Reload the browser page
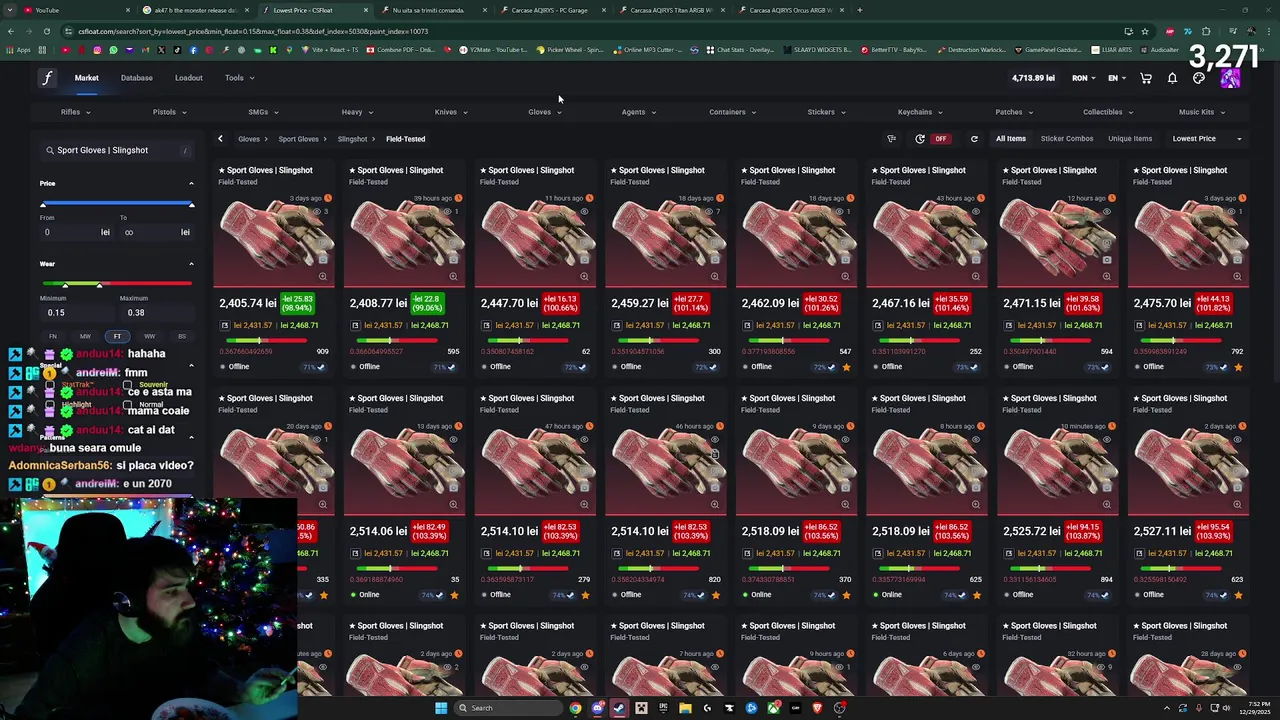1280x720 pixels. pos(46,31)
